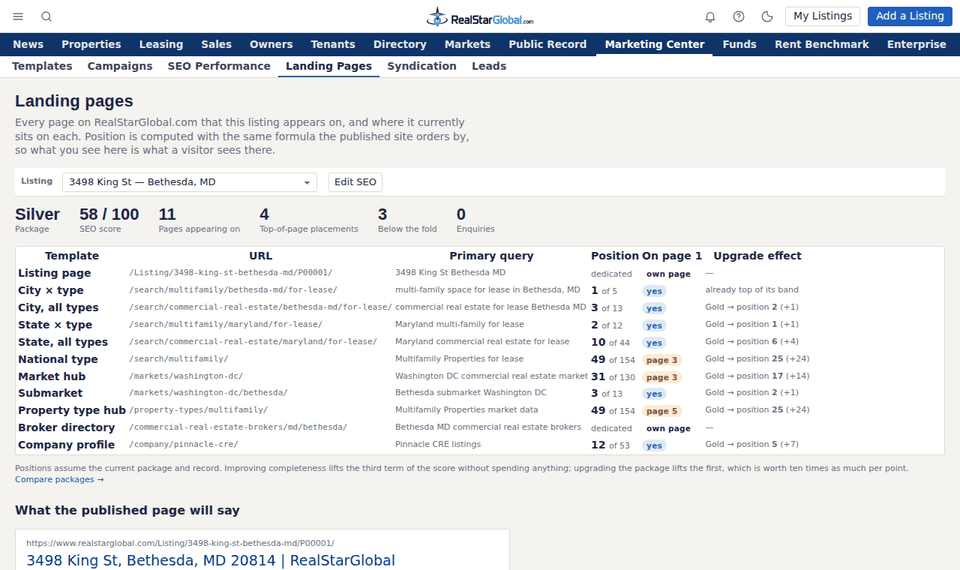
Task: Switch to the Leads tab
Action: coord(489,66)
